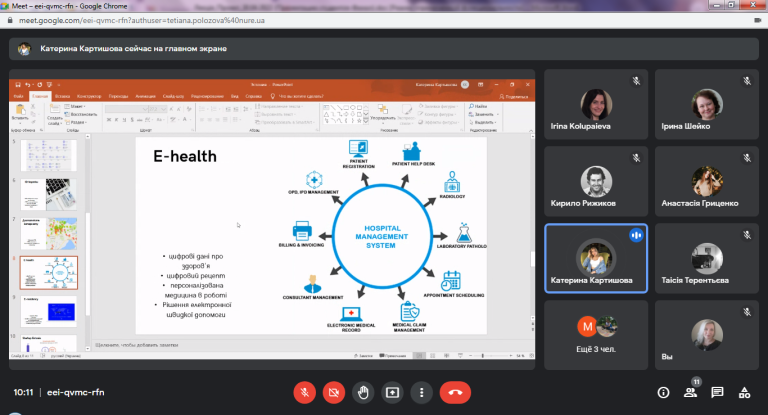Click the Найти find button
This screenshot has height=415, width=768.
(x=478, y=106)
